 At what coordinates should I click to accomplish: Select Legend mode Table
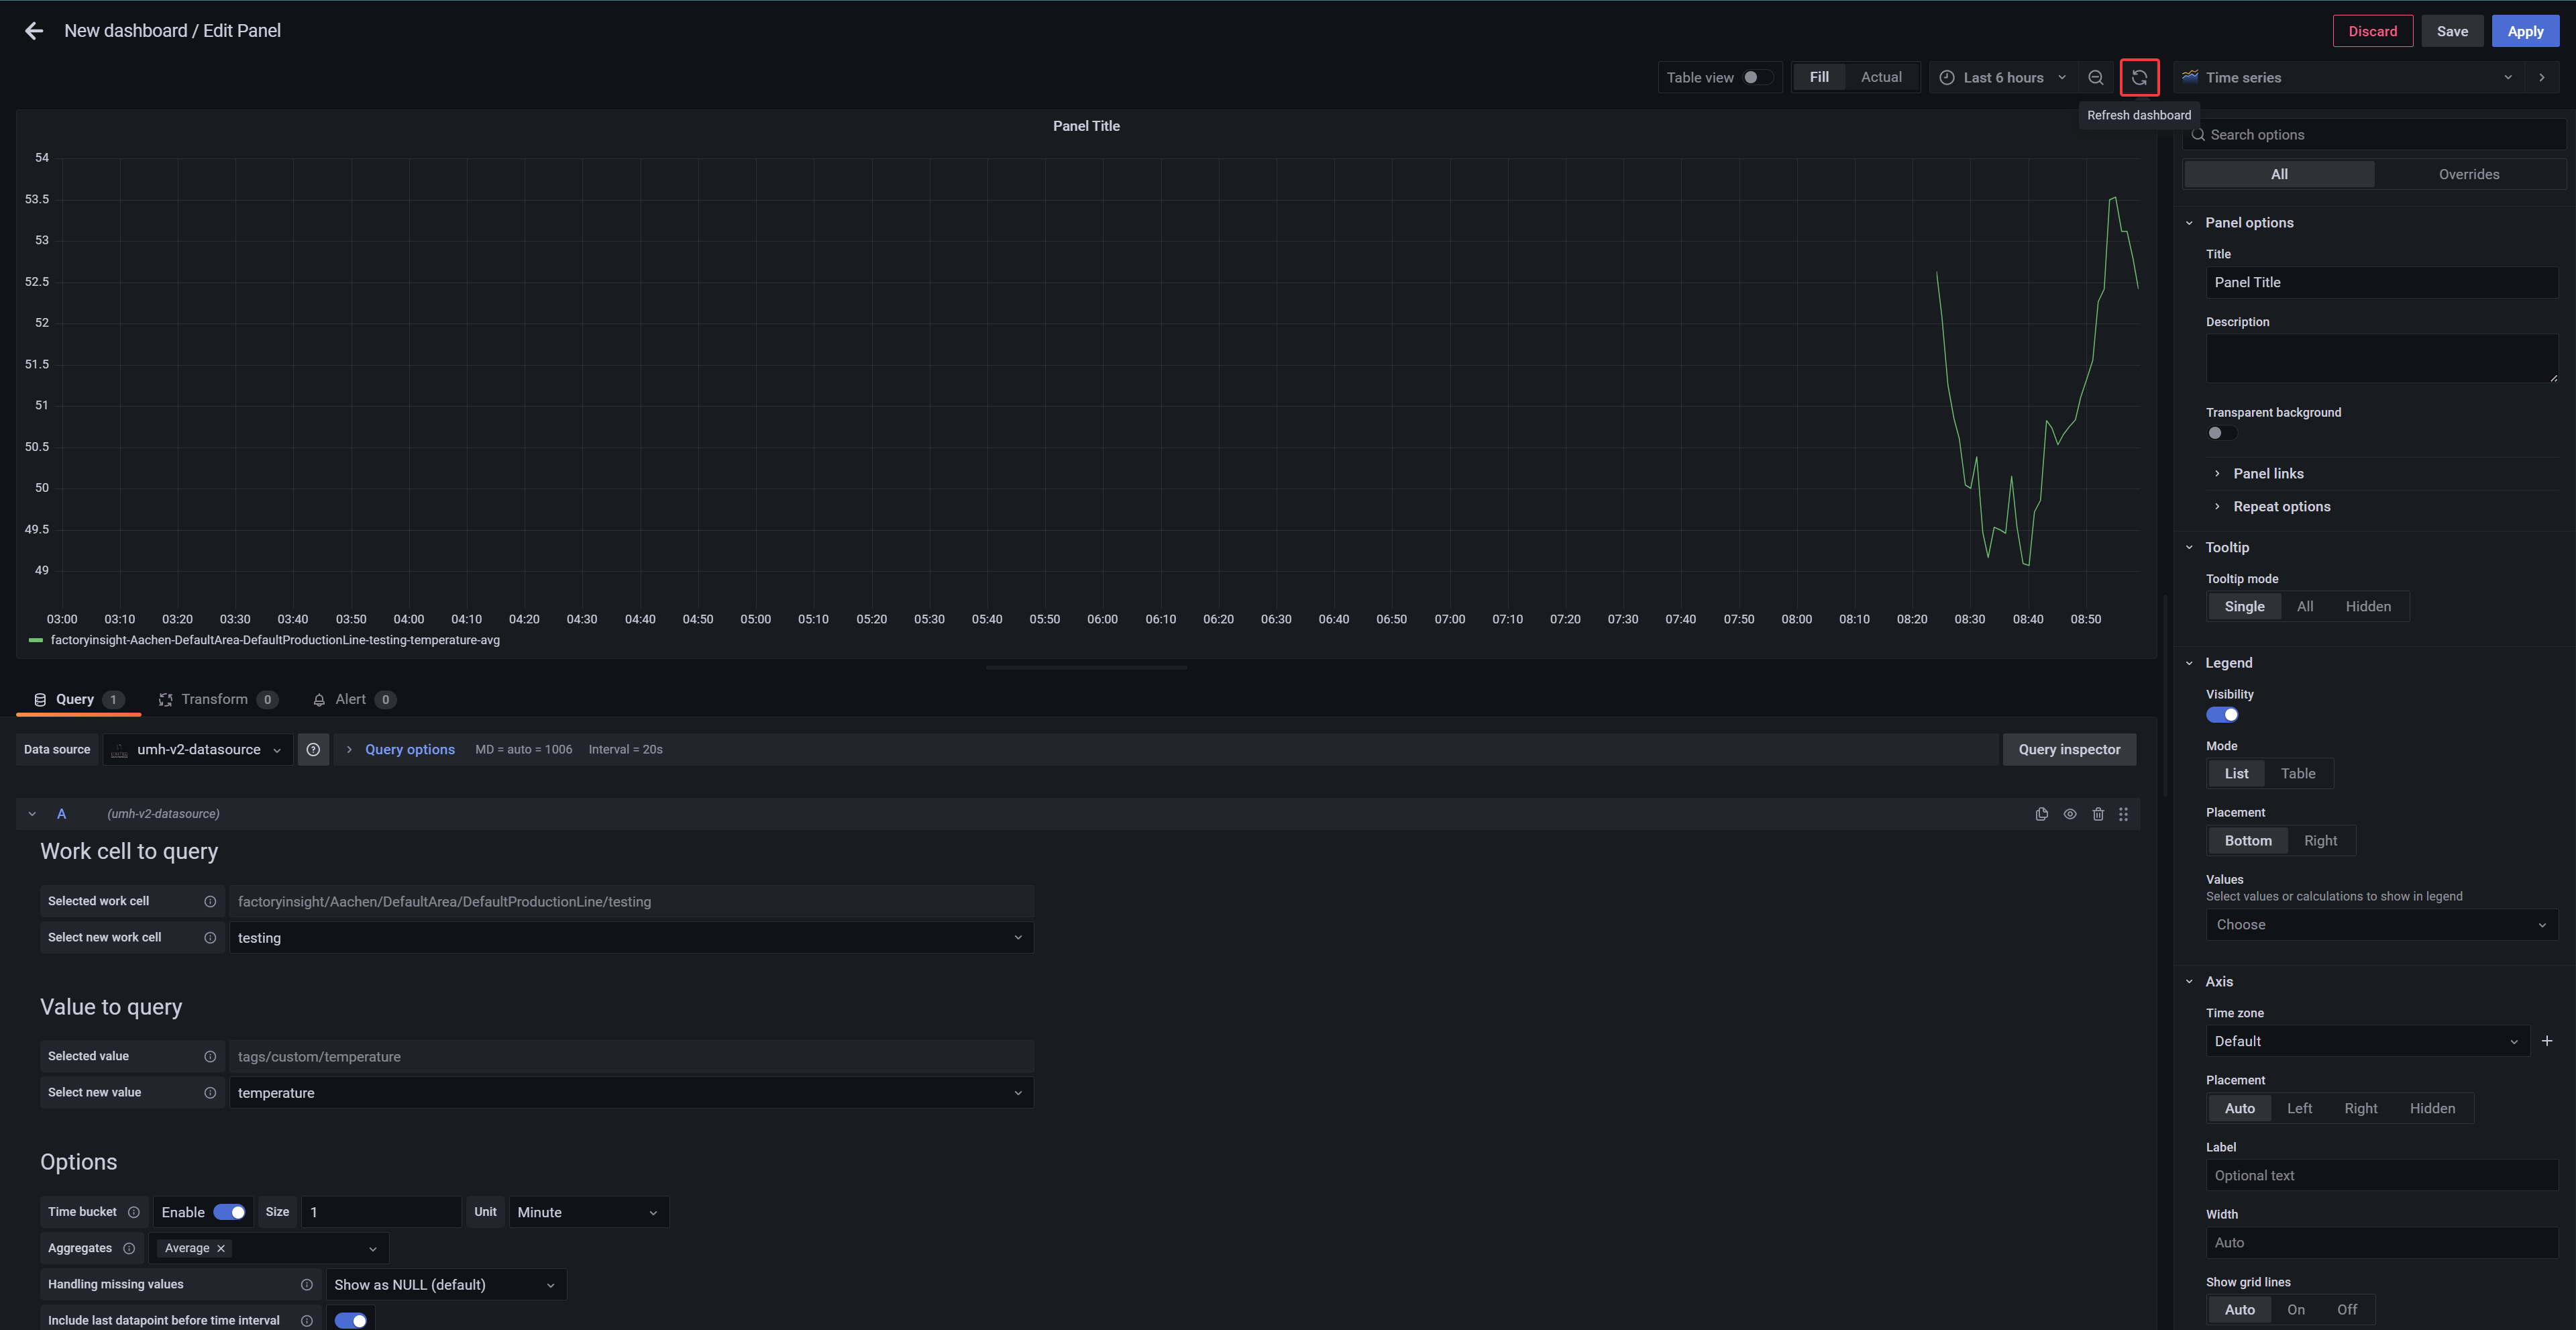tap(2298, 773)
